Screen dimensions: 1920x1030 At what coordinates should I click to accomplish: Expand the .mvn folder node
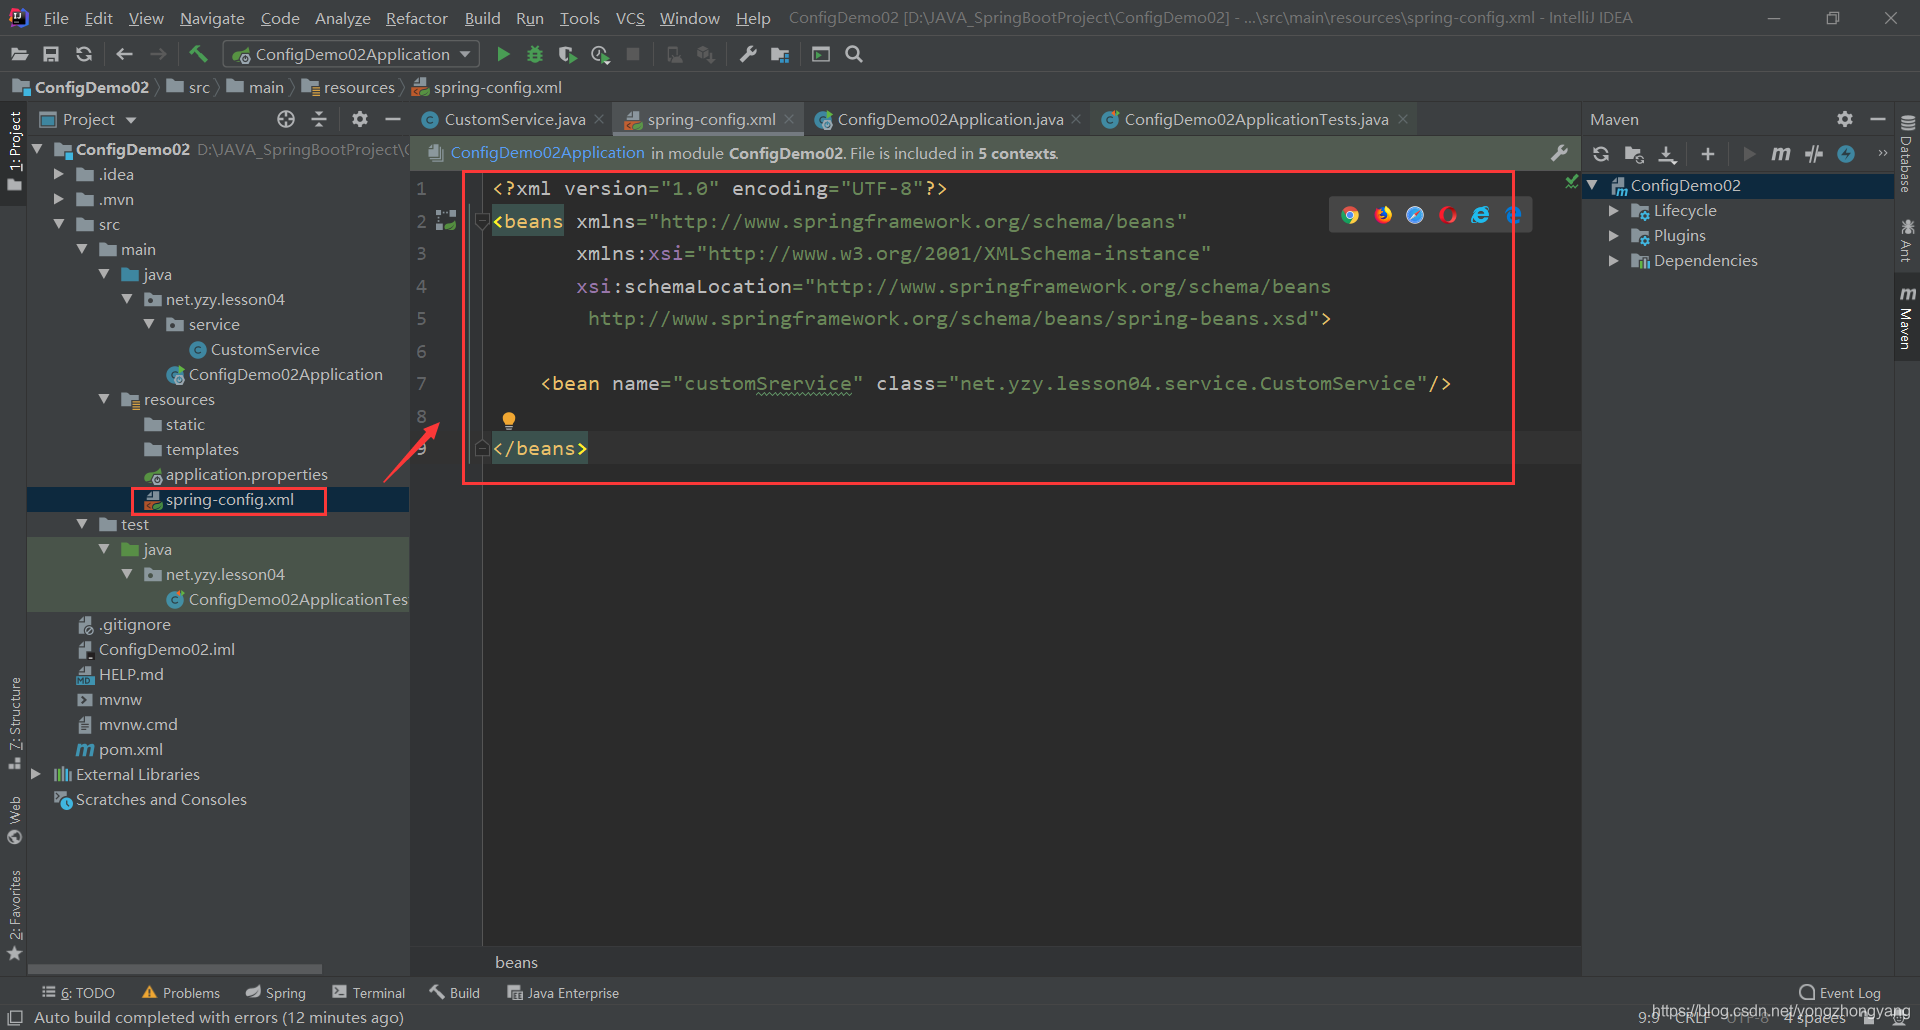59,199
